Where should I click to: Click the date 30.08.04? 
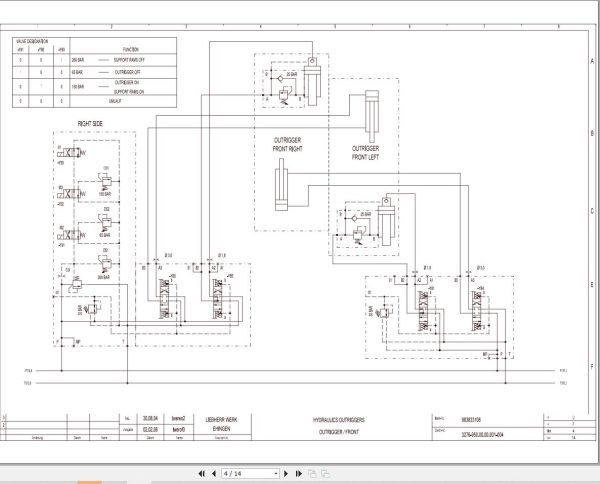coord(150,419)
